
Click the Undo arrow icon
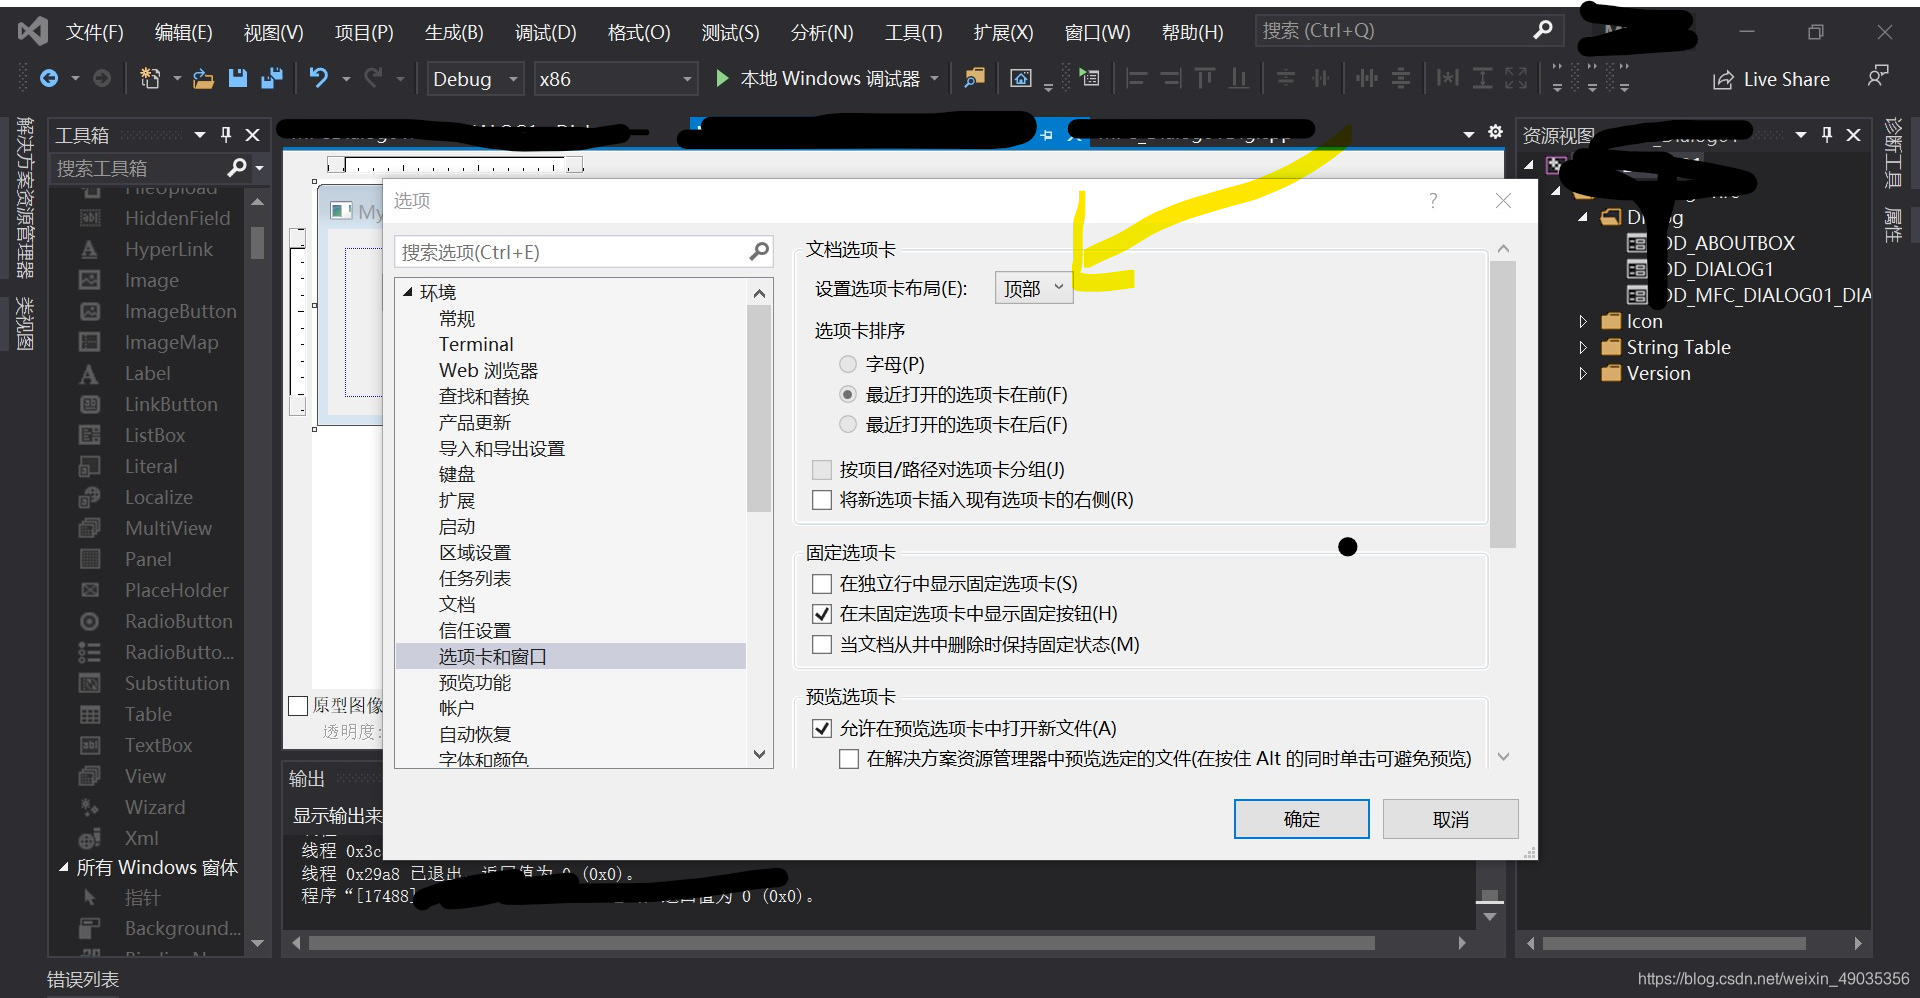319,78
